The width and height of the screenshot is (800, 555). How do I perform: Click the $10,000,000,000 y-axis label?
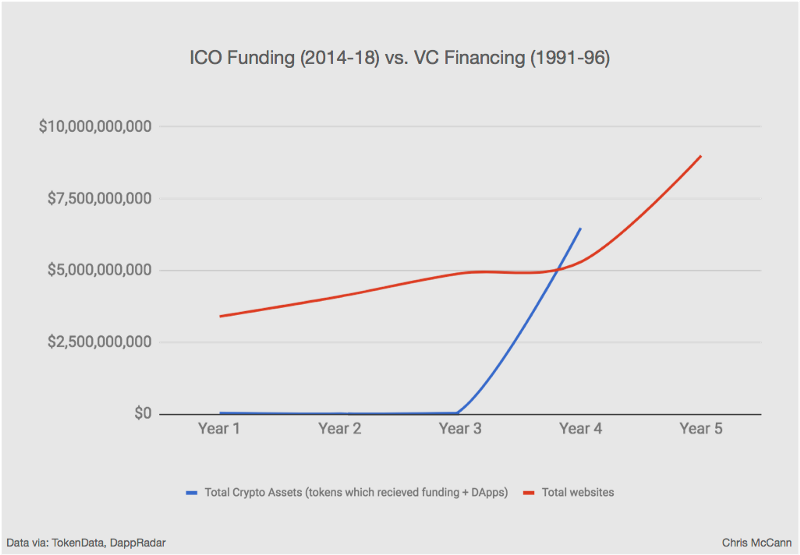(x=95, y=127)
